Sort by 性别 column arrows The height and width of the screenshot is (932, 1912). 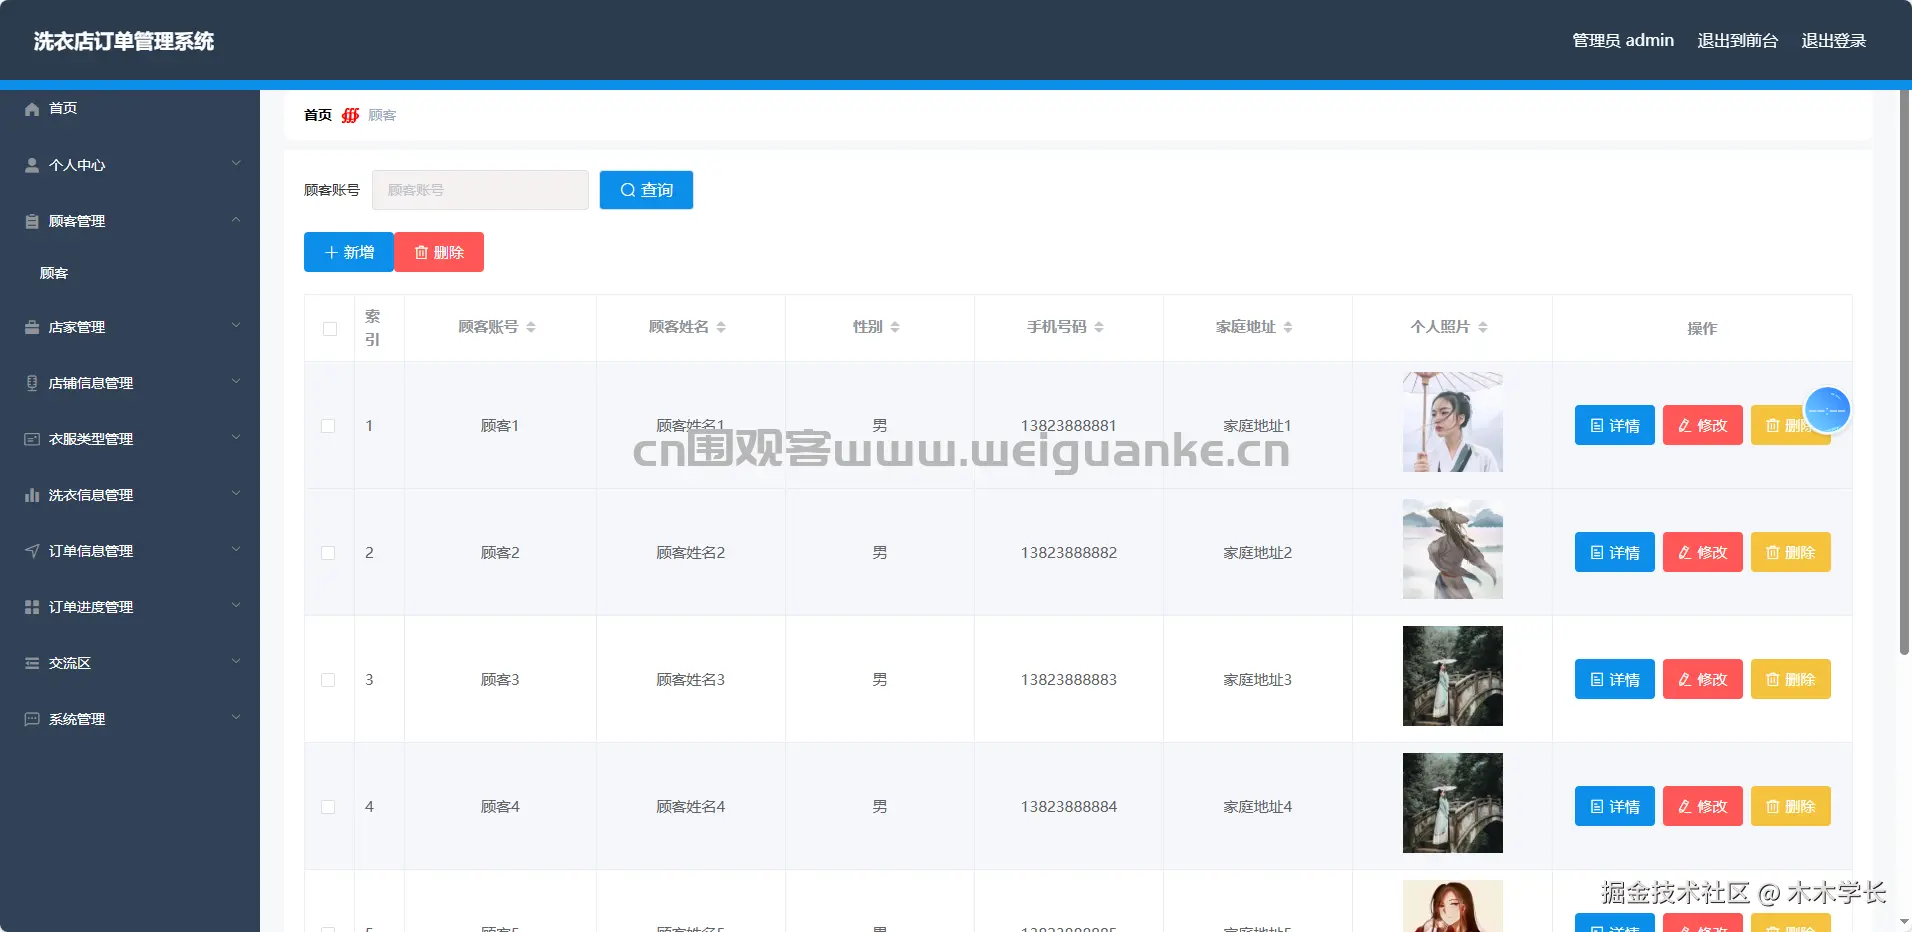pyautogui.click(x=895, y=327)
